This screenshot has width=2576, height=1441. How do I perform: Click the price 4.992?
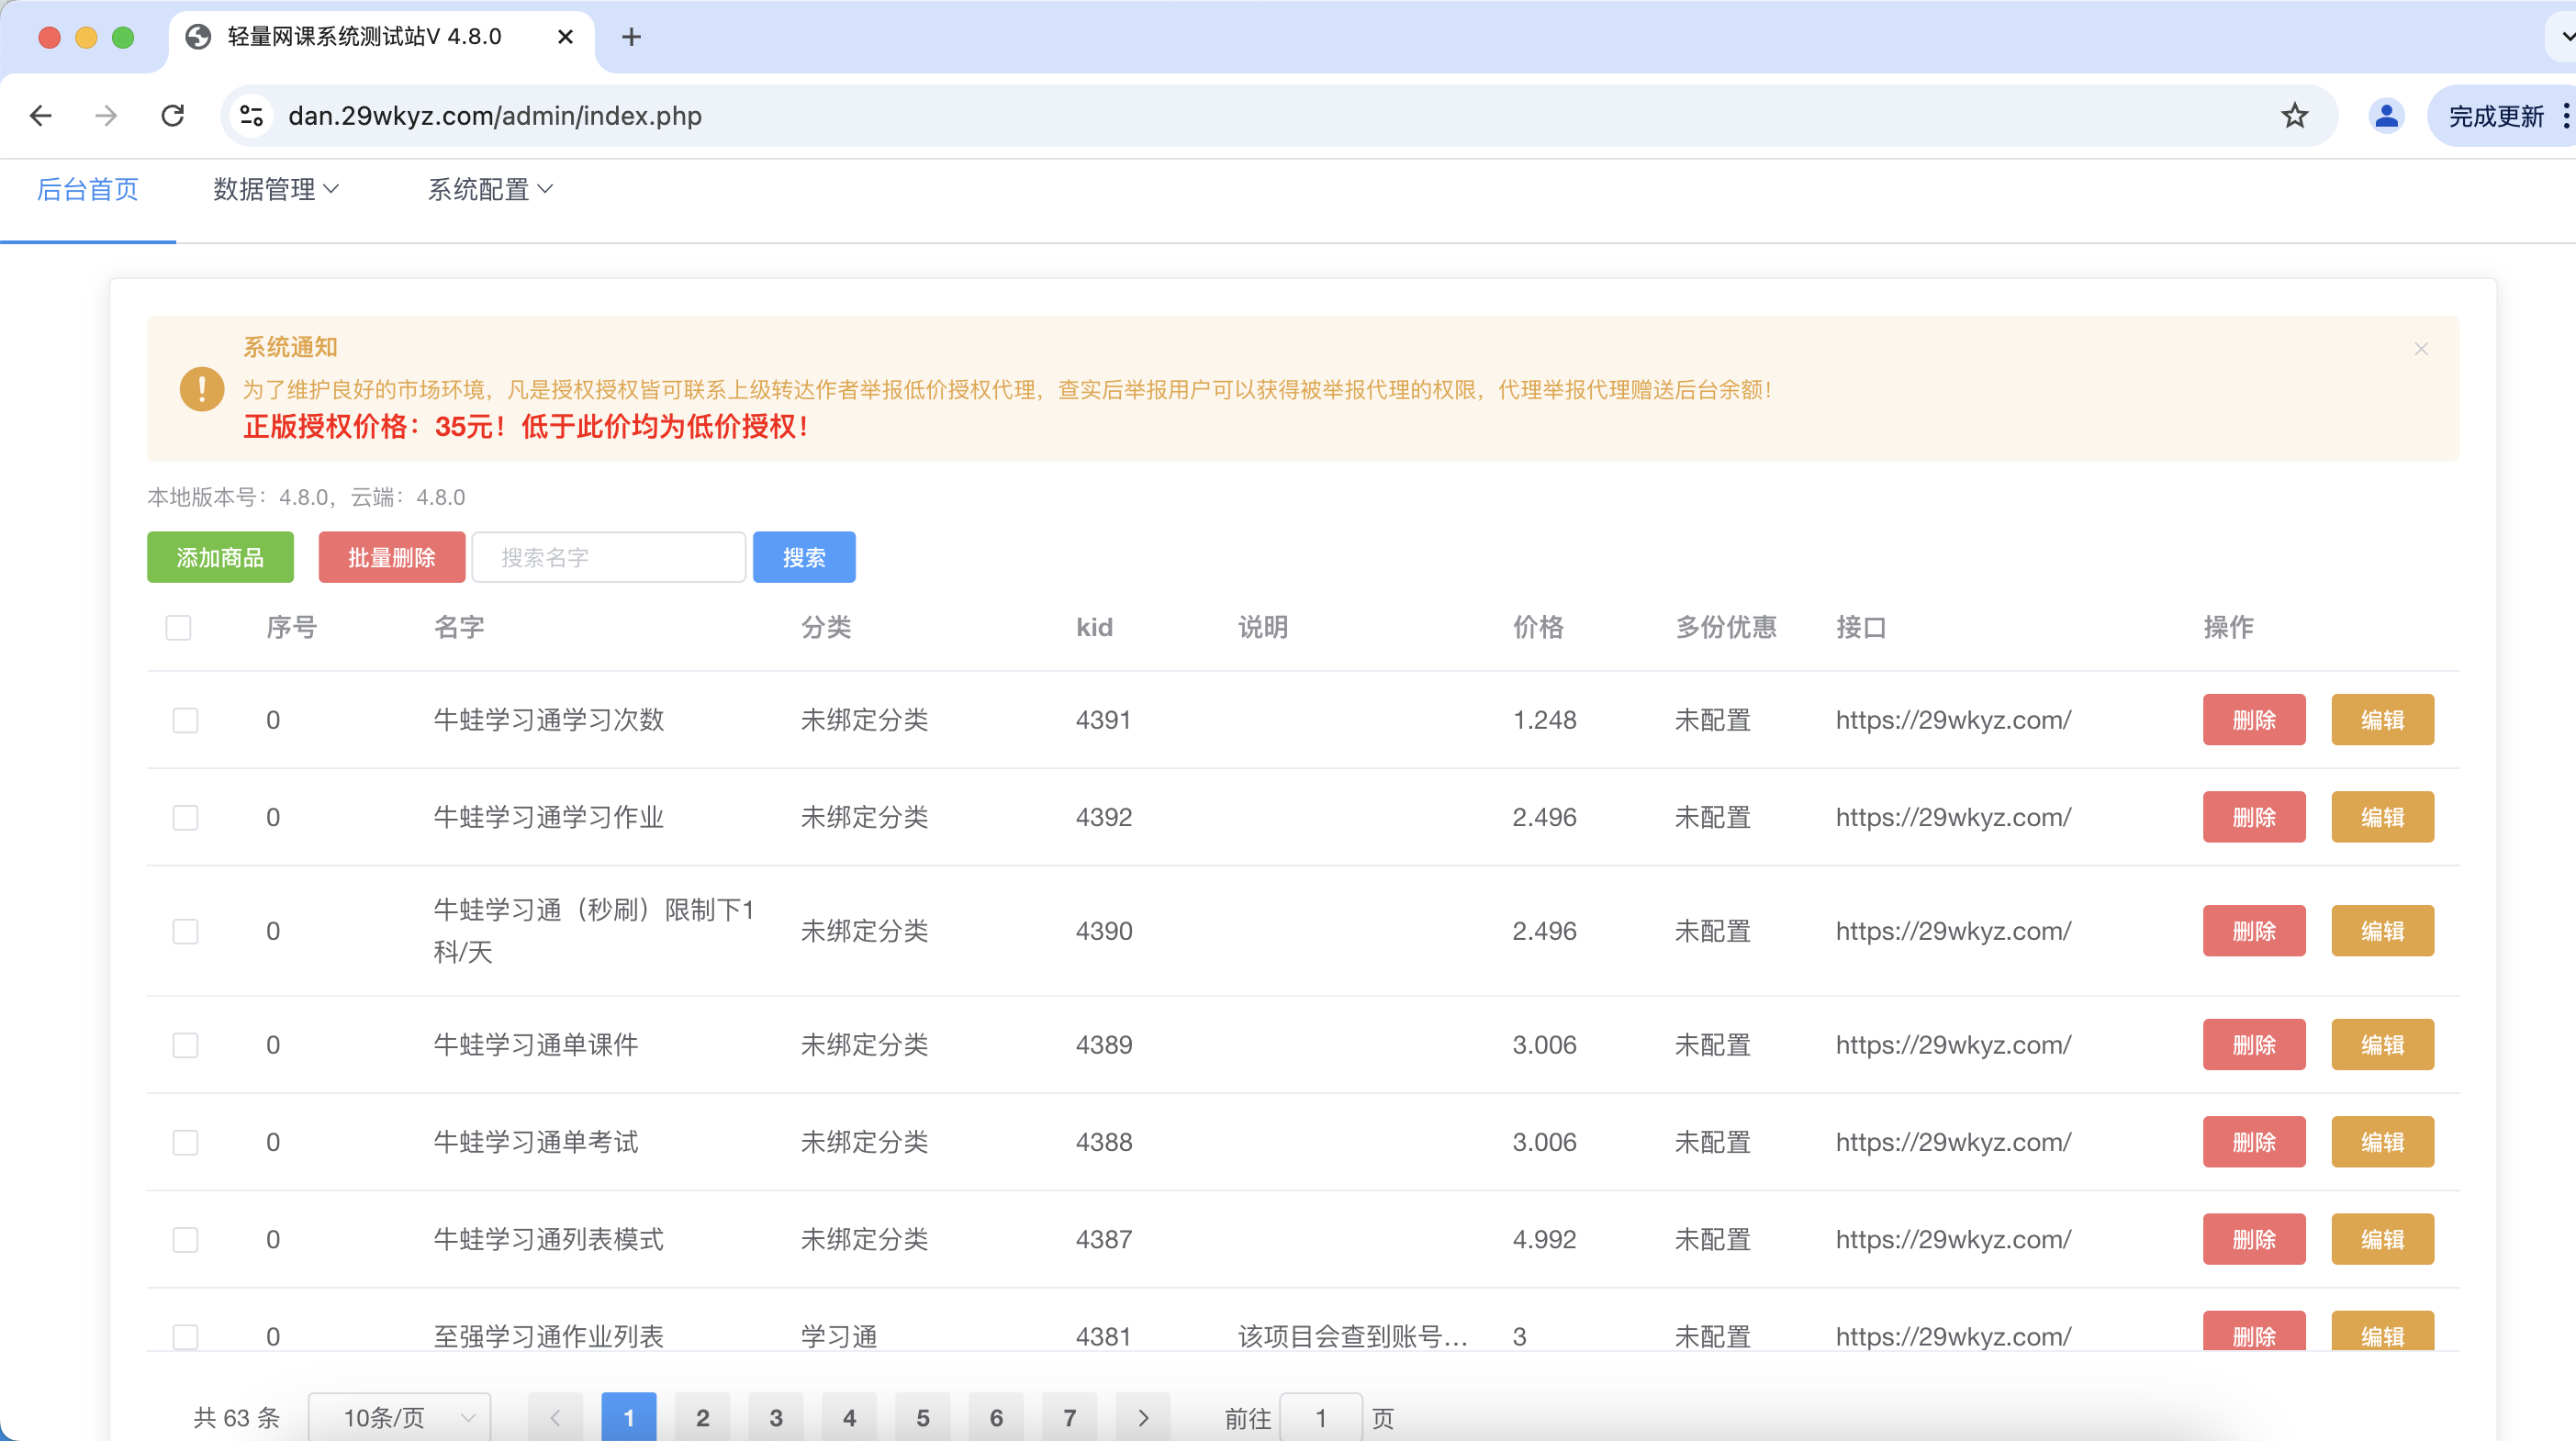(x=1544, y=1239)
